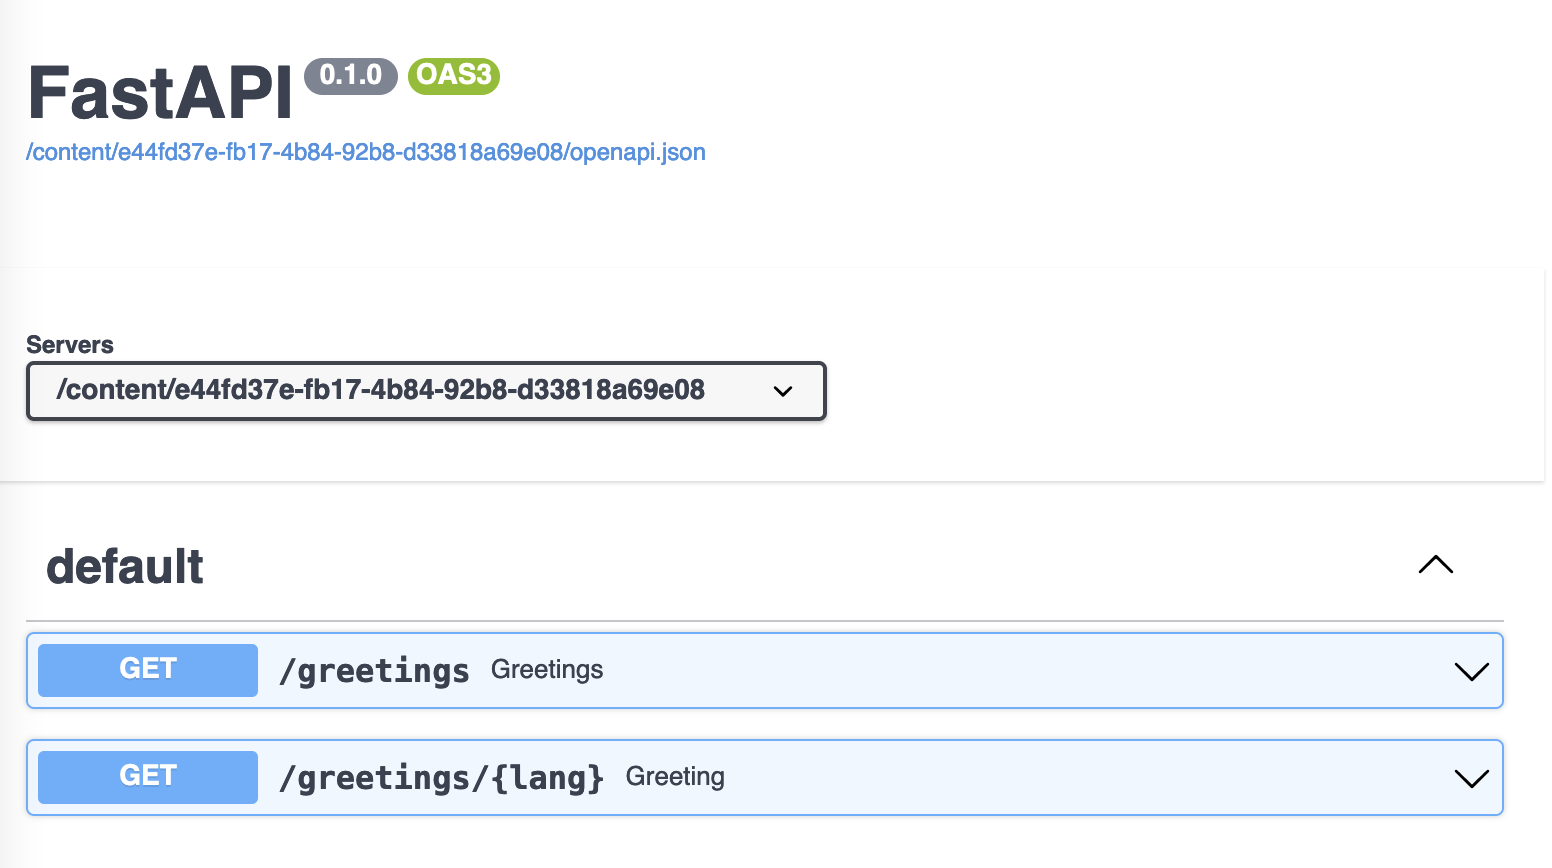Open the Servers dropdown
This screenshot has width=1552, height=868.
425,391
